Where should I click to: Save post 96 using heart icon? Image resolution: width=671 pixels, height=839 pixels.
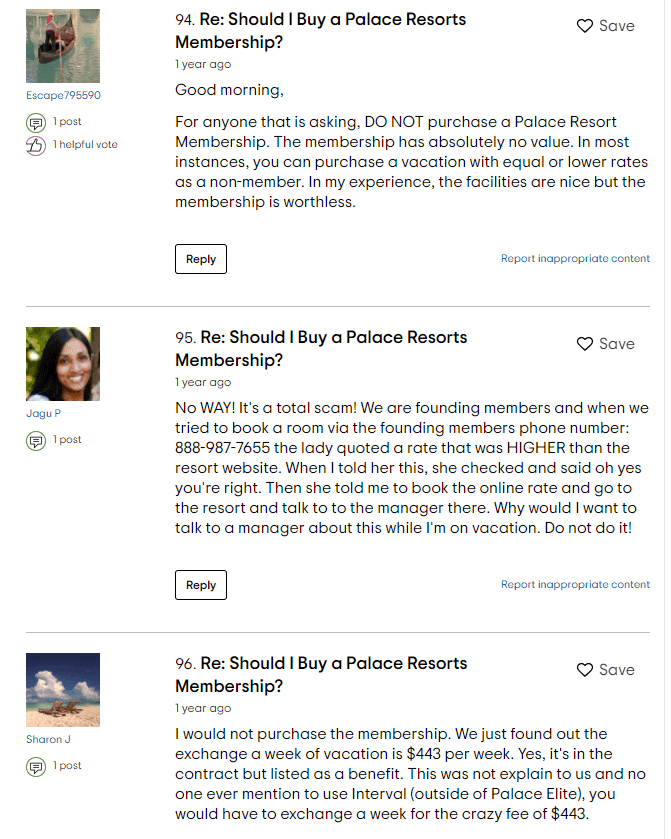[x=585, y=670]
